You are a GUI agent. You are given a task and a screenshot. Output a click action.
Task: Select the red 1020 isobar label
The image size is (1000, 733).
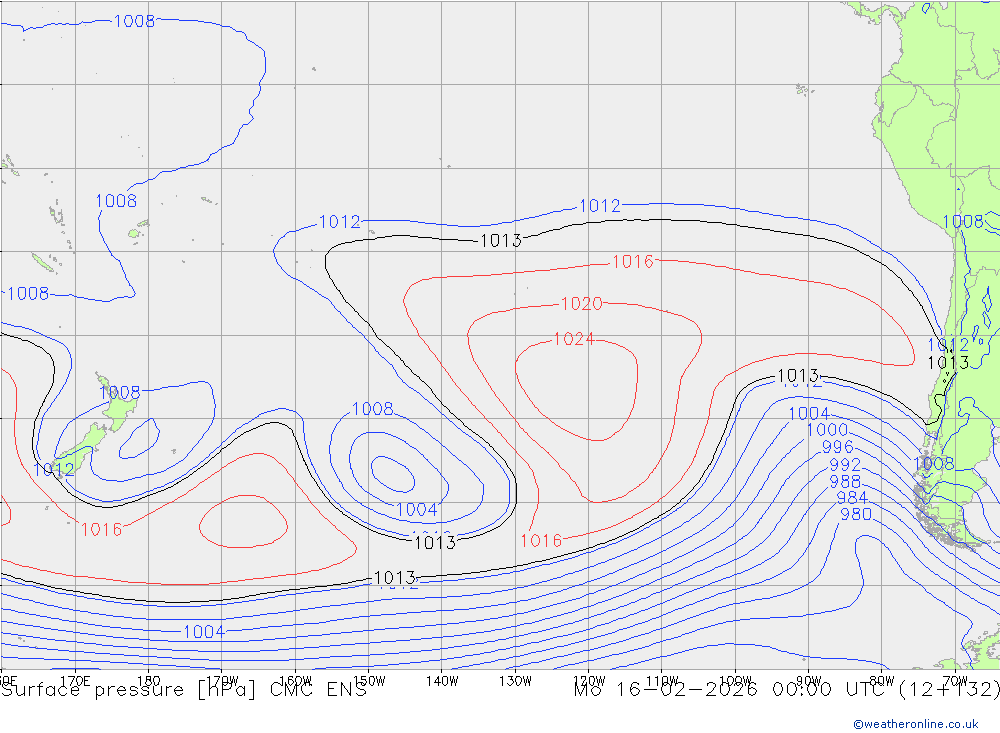[581, 304]
